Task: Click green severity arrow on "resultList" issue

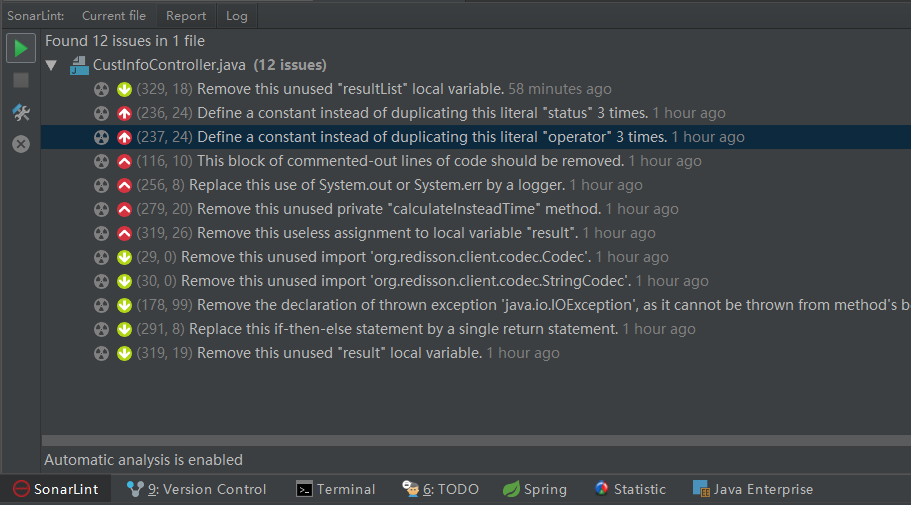Action: (125, 89)
